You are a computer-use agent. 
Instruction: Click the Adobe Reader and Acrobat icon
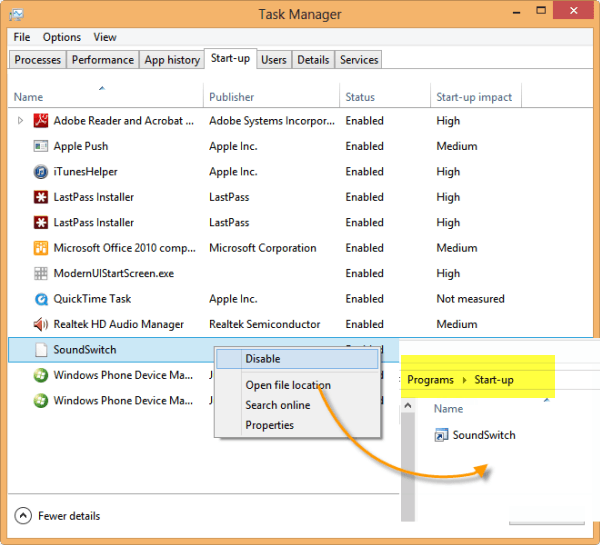click(x=41, y=121)
